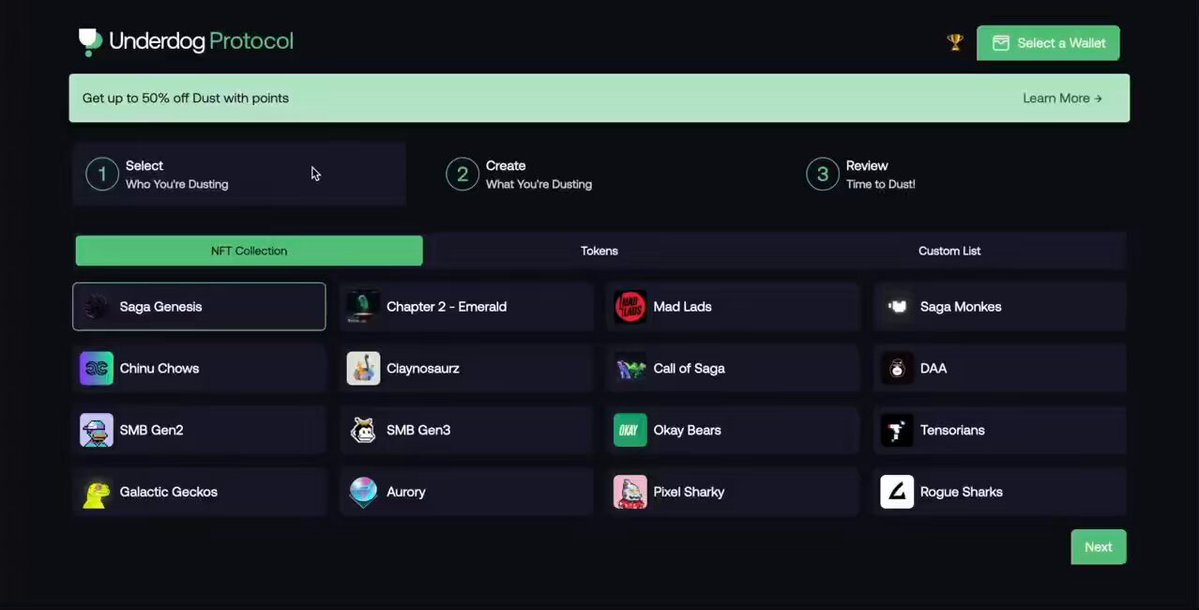This screenshot has width=1199, height=610.
Task: Select the Saga Genesis collection label
Action: click(161, 307)
